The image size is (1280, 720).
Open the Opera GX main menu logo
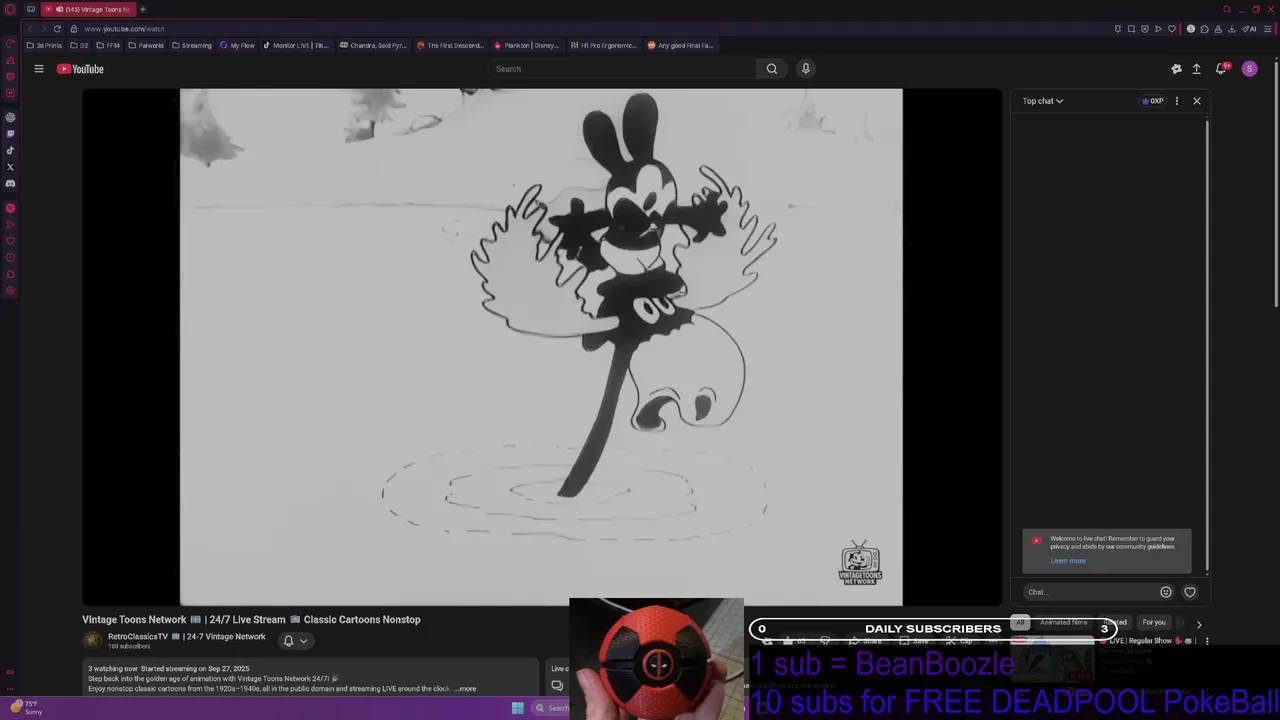tap(10, 9)
